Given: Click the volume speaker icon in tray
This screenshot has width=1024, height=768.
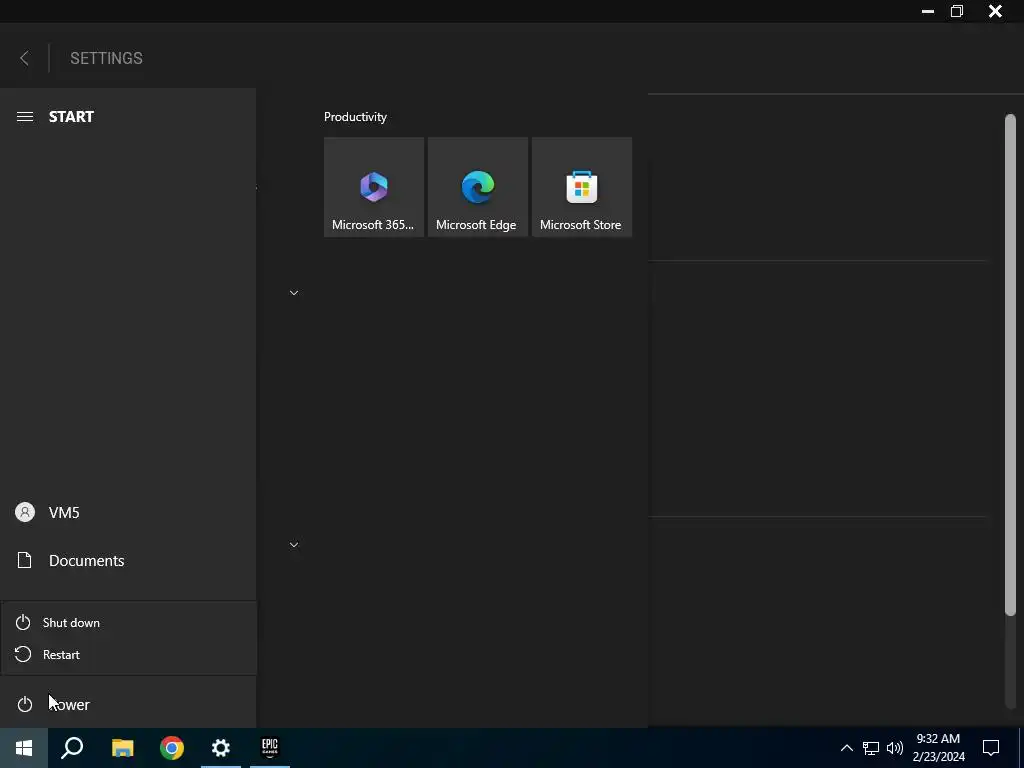Looking at the screenshot, I should point(895,748).
